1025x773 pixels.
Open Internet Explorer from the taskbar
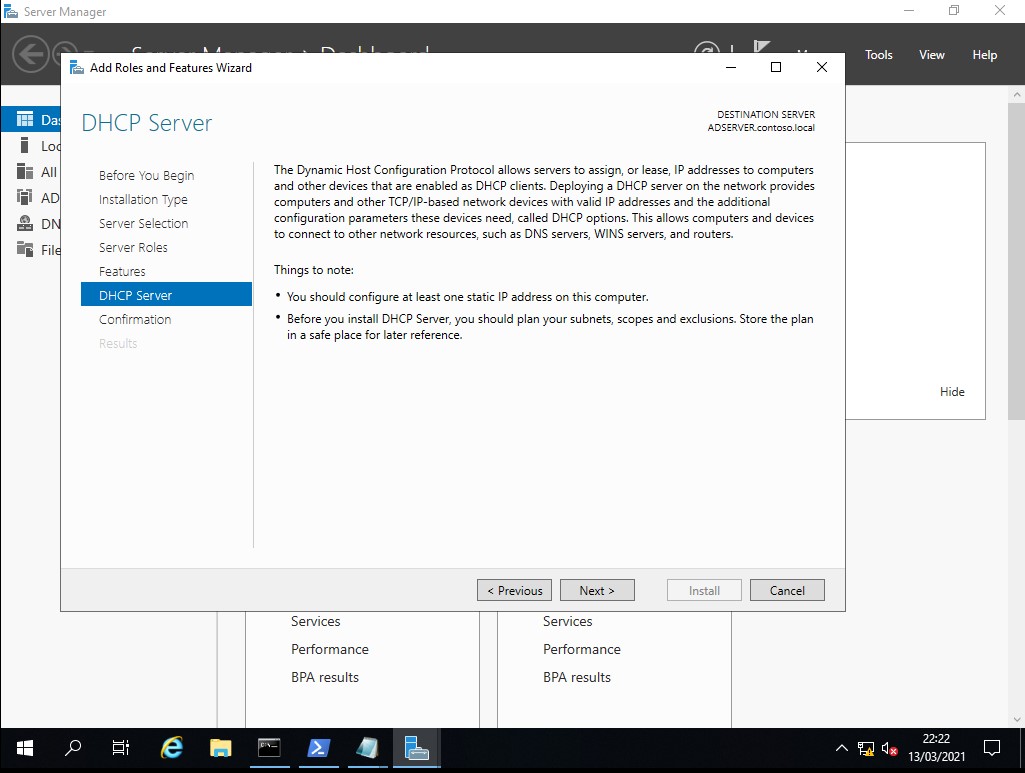(173, 748)
